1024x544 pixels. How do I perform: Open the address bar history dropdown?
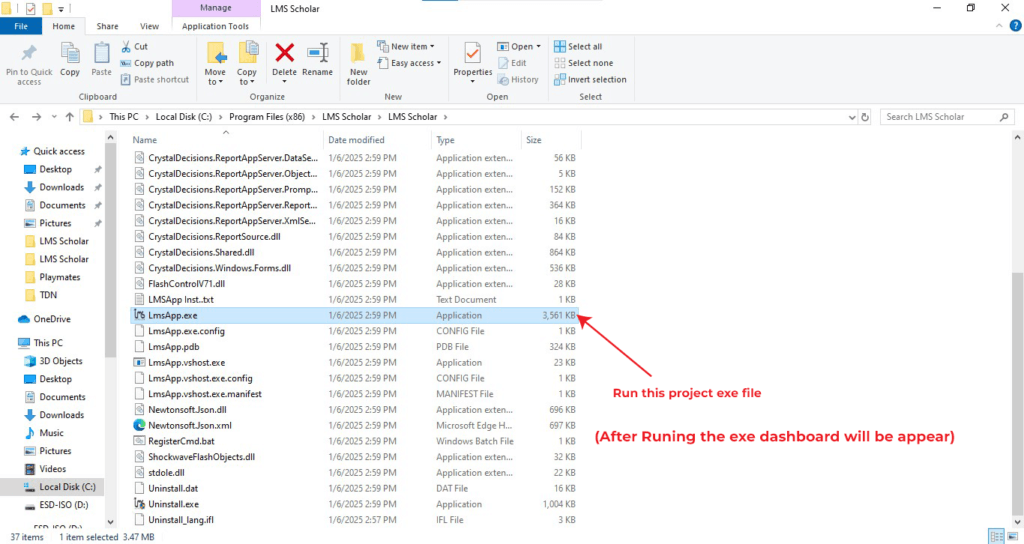pos(852,117)
